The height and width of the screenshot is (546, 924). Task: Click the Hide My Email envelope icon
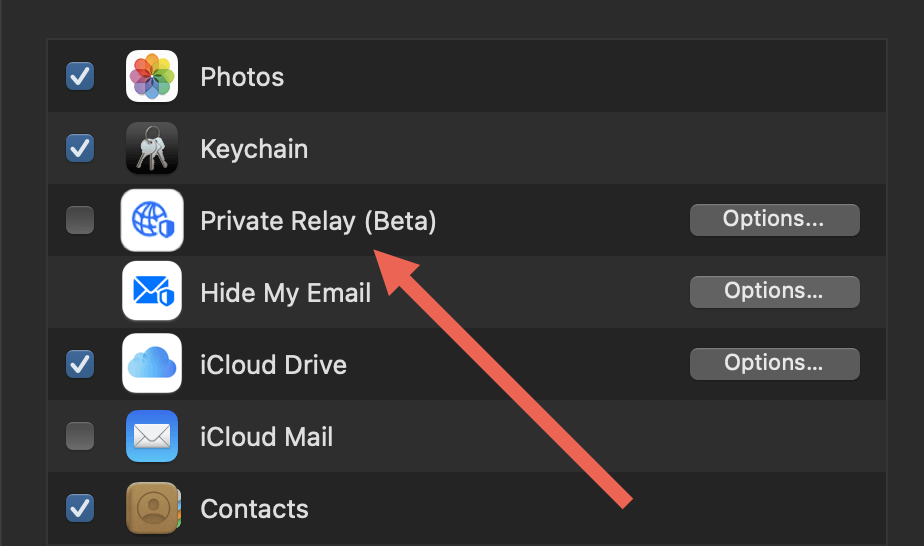pos(152,291)
